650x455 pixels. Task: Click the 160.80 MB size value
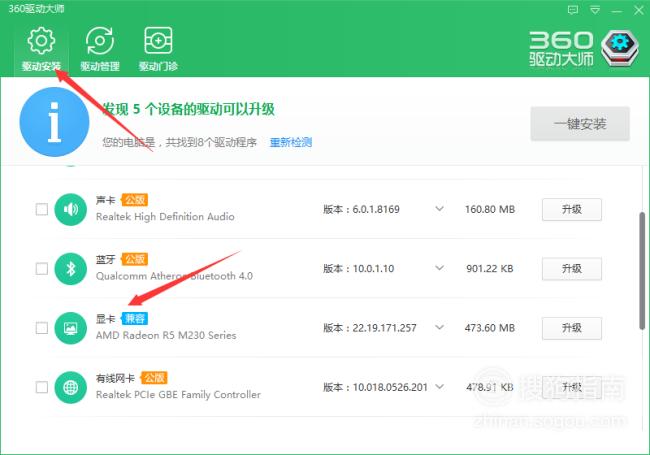pos(490,209)
